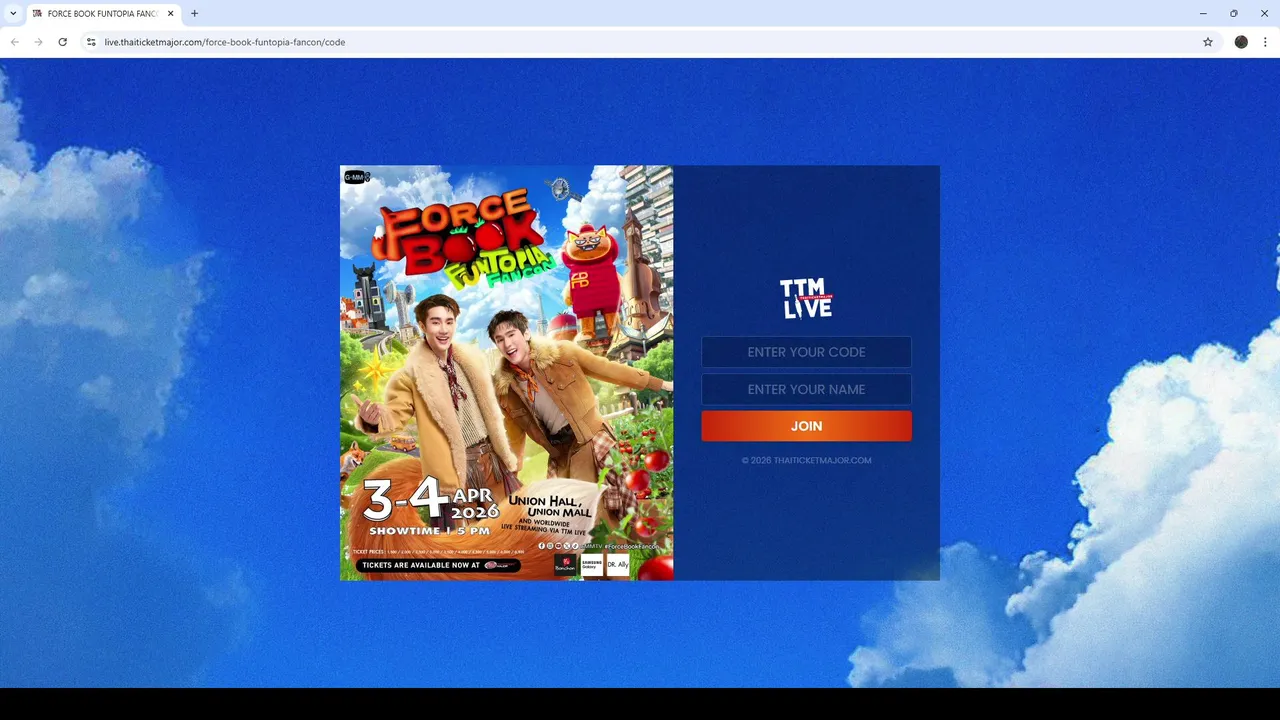Open a new tab with plus button
The image size is (1280, 720).
point(194,14)
